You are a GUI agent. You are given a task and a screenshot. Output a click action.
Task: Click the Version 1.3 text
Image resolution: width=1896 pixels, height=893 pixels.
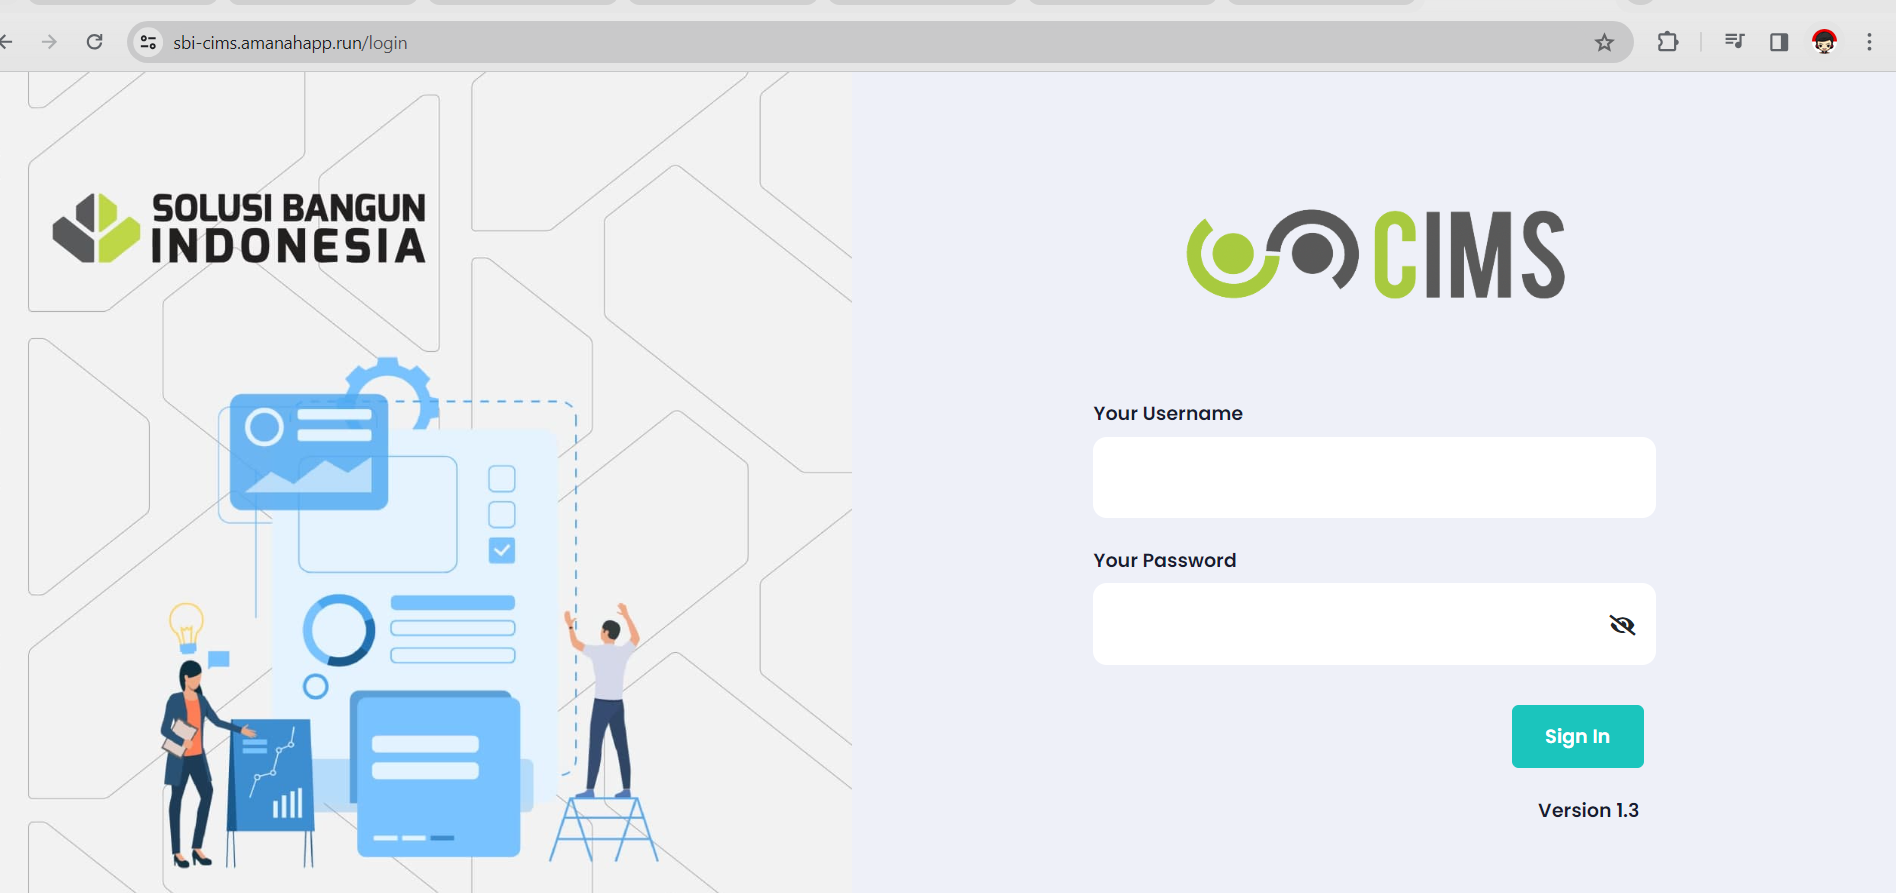(x=1588, y=810)
